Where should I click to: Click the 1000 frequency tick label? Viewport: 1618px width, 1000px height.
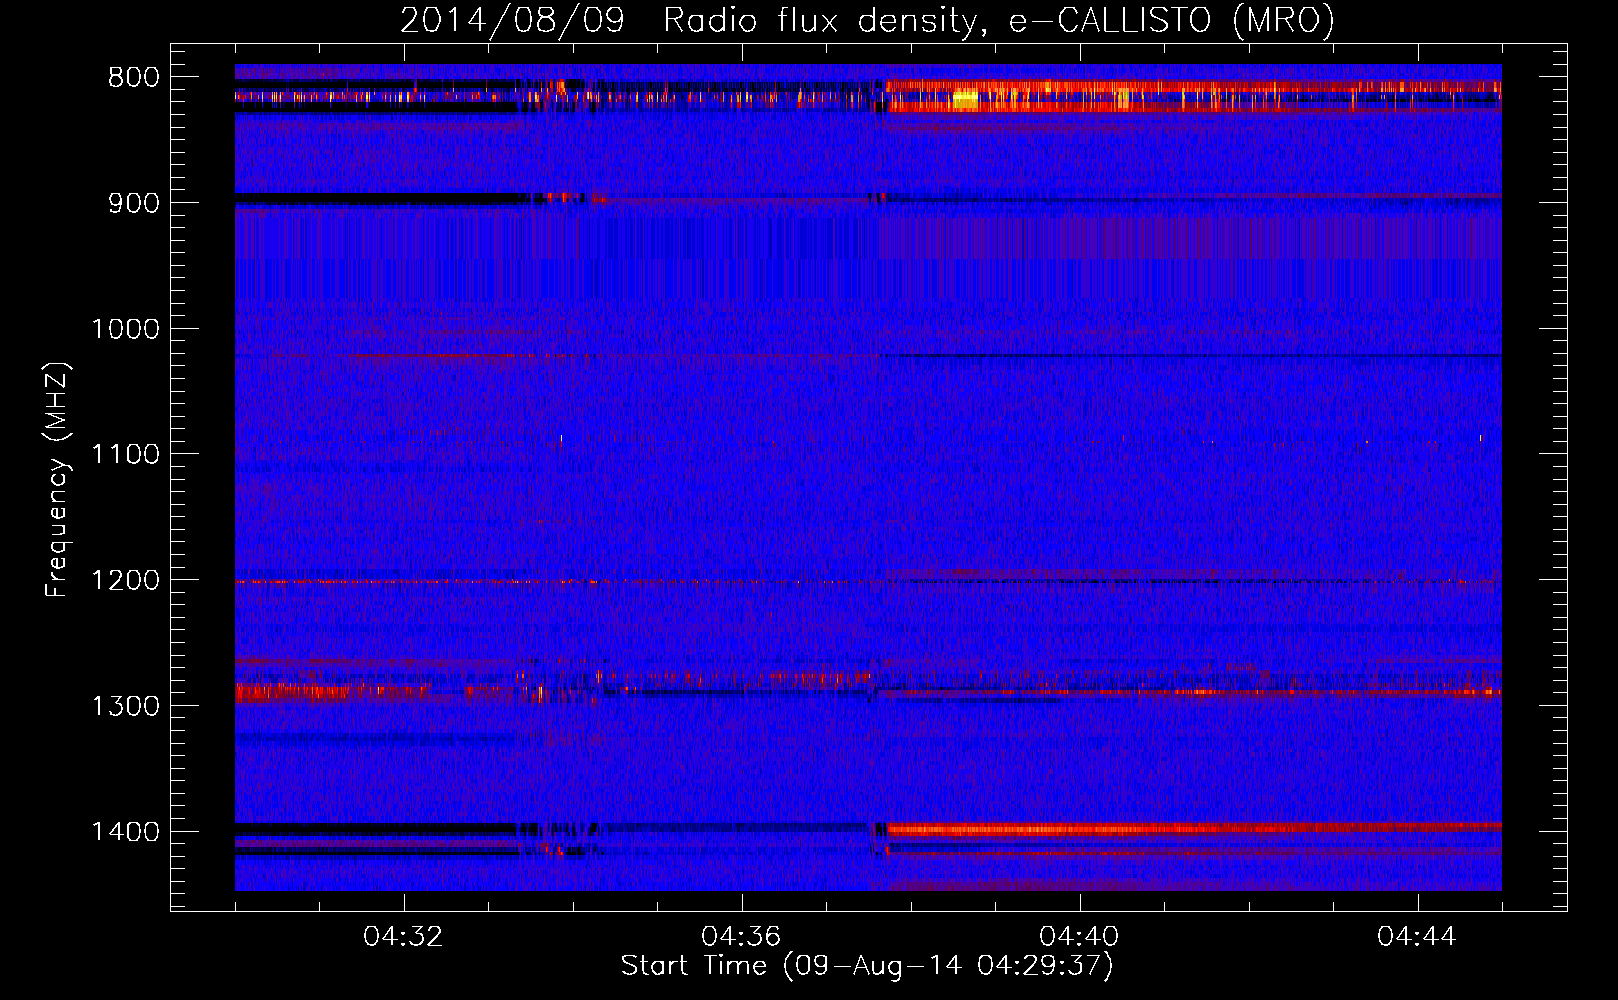pyautogui.click(x=125, y=329)
